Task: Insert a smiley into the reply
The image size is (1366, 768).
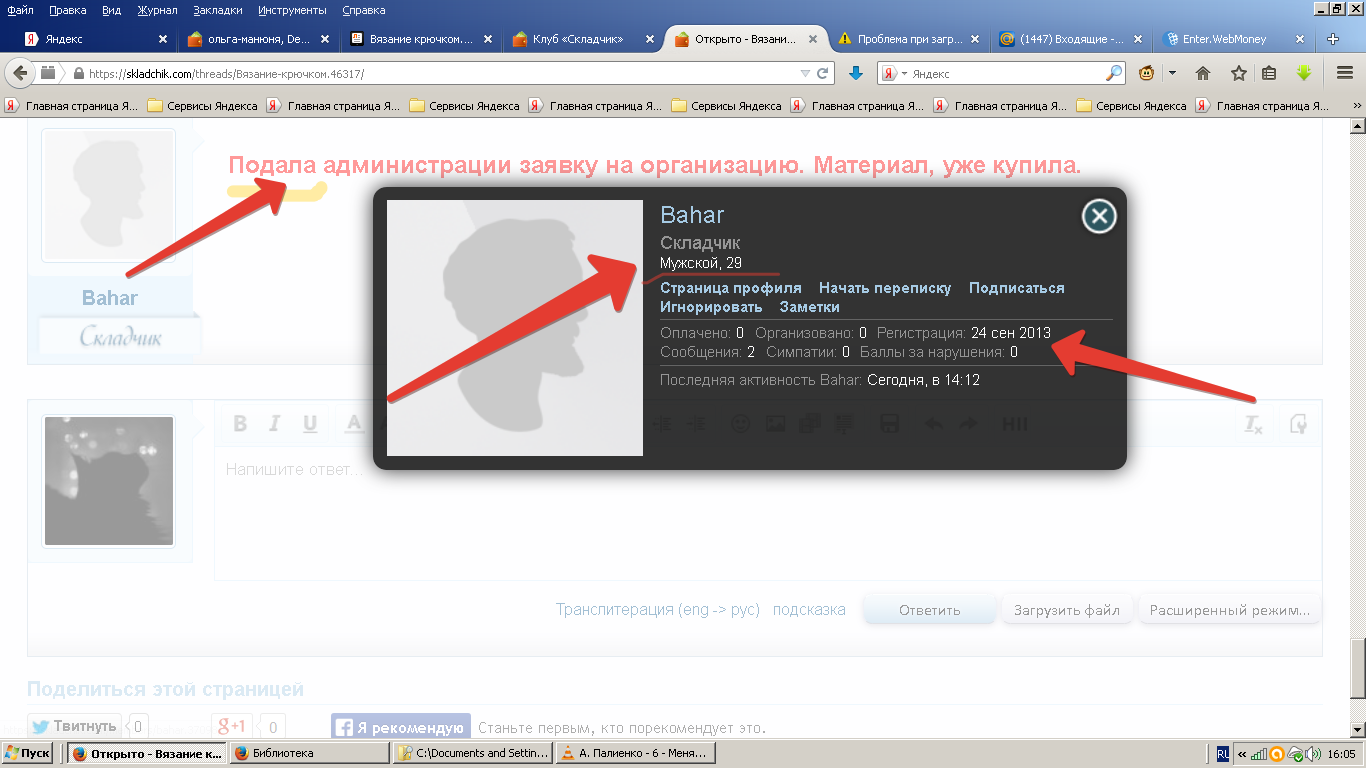Action: 740,423
